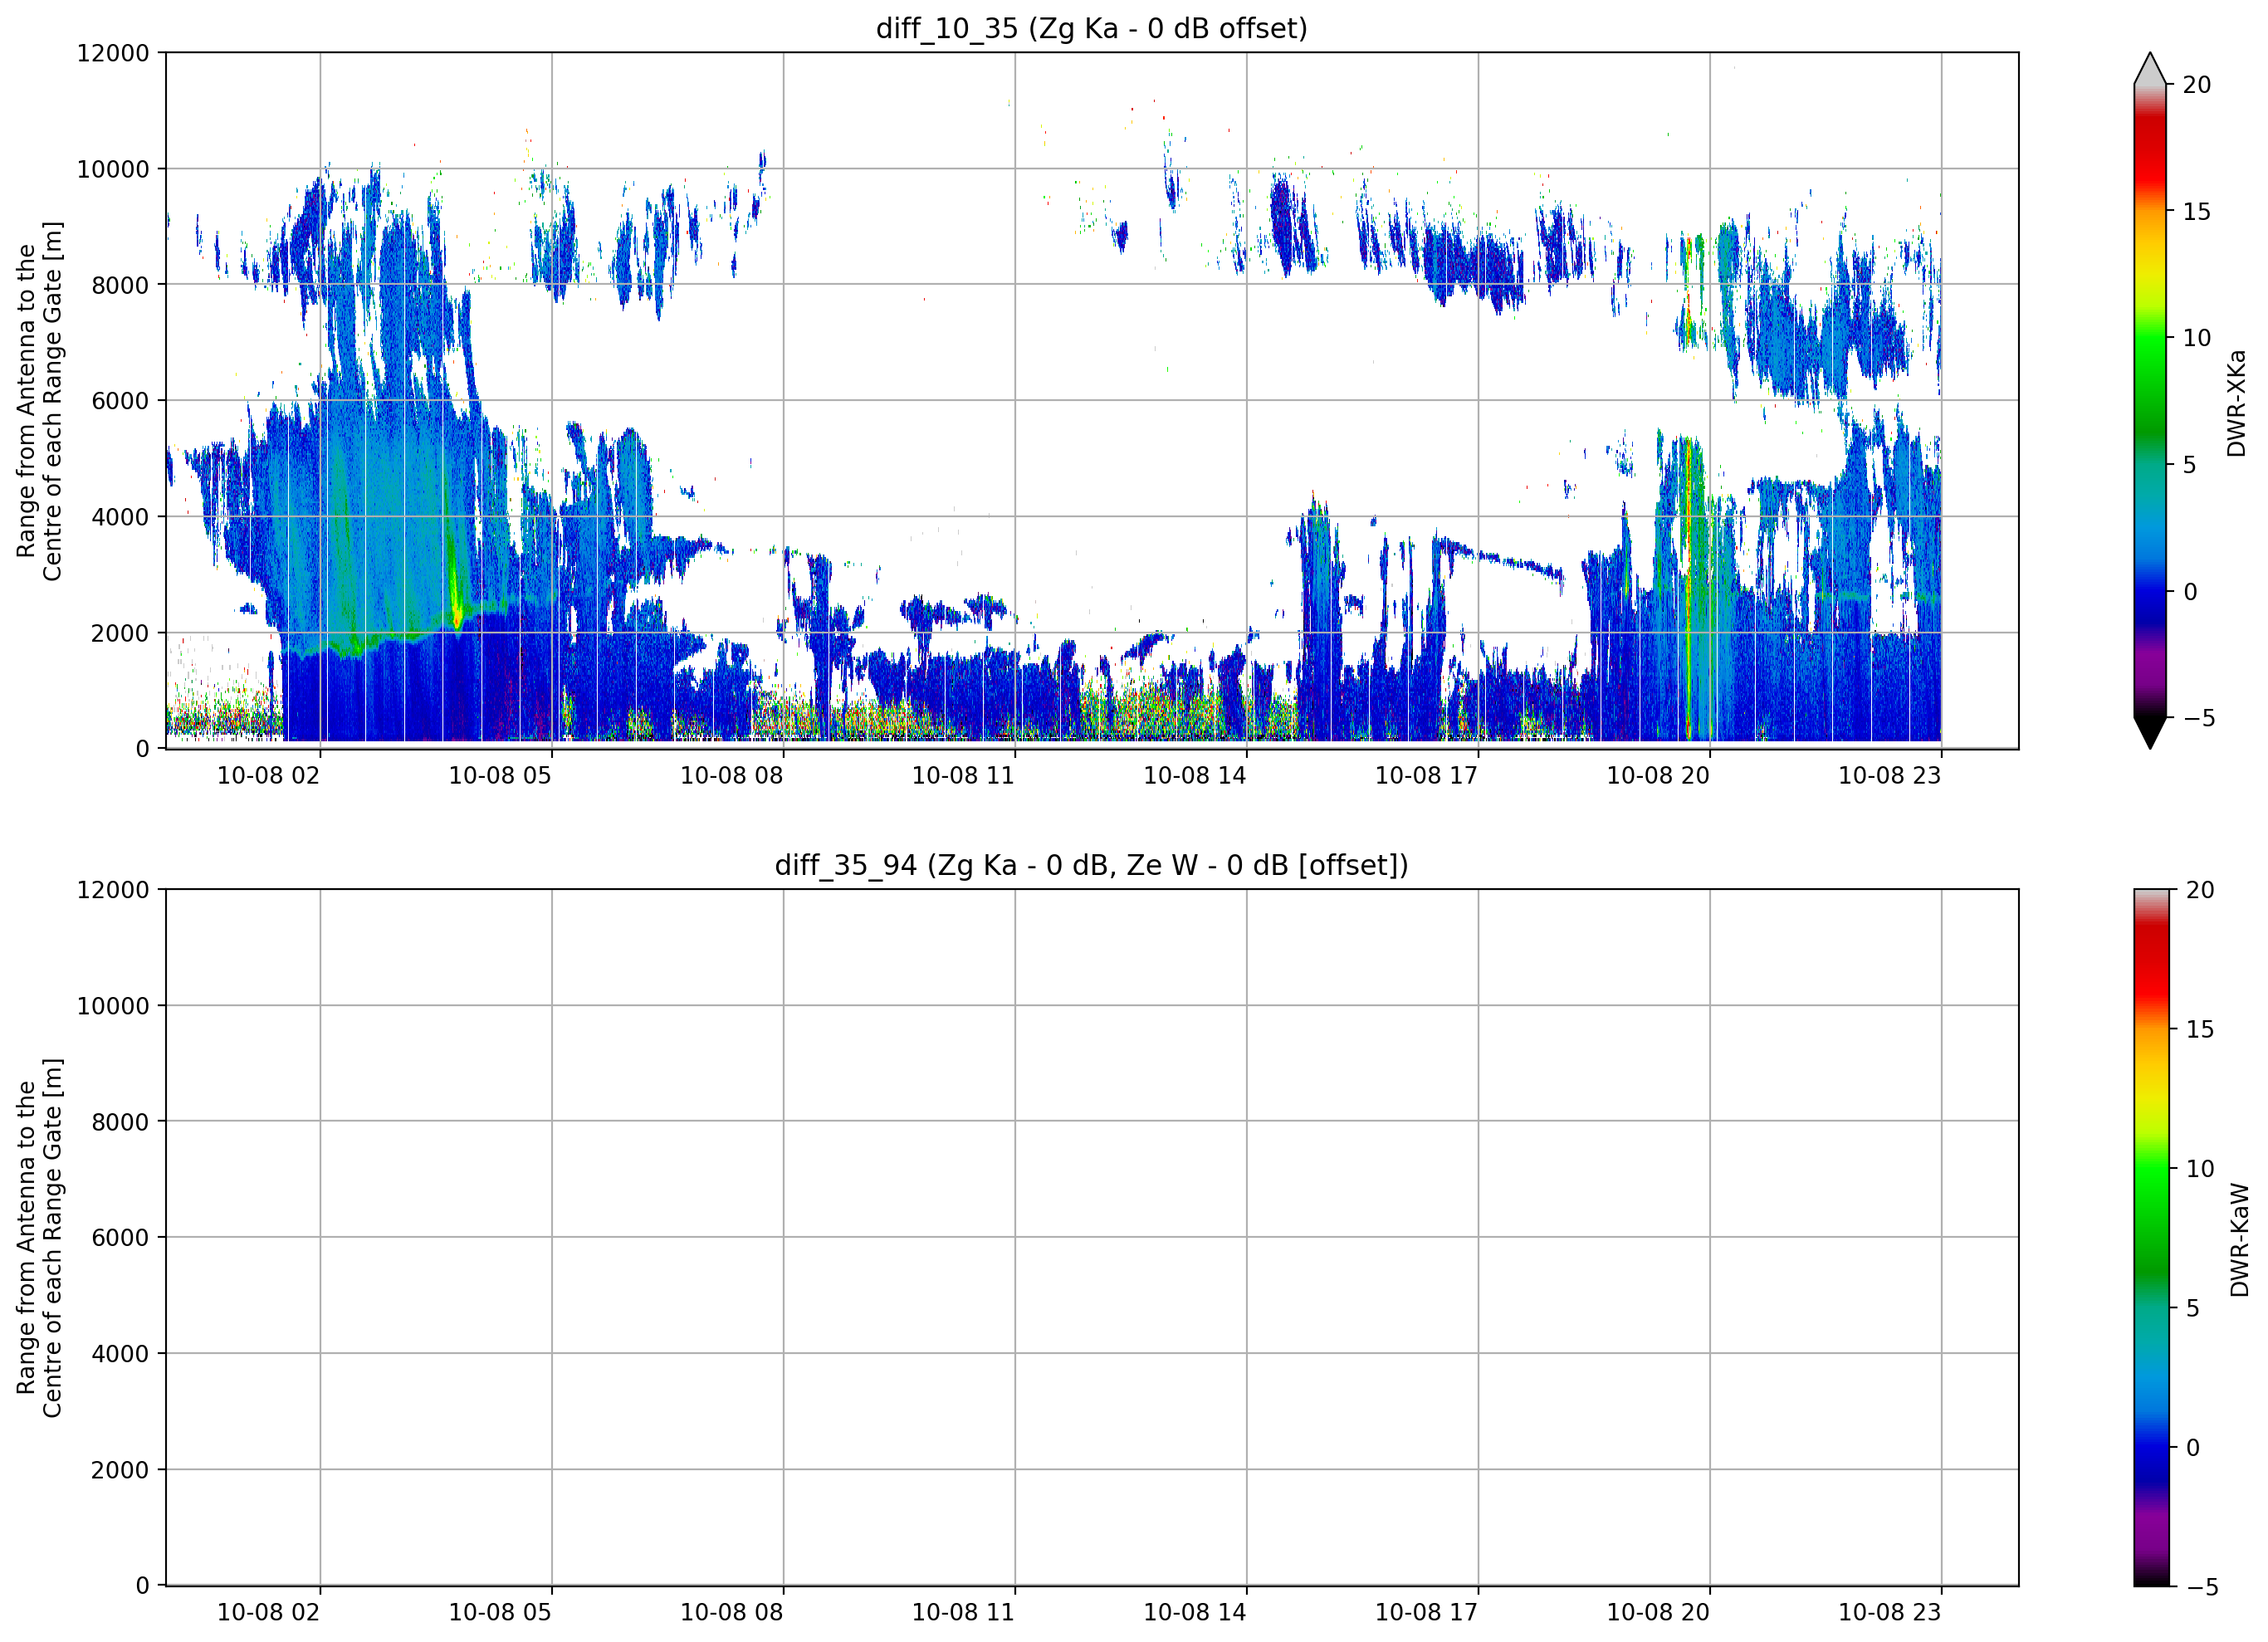Click '10-08 23' tick under the top plot
The height and width of the screenshot is (1642, 2268).
pos(1890,775)
